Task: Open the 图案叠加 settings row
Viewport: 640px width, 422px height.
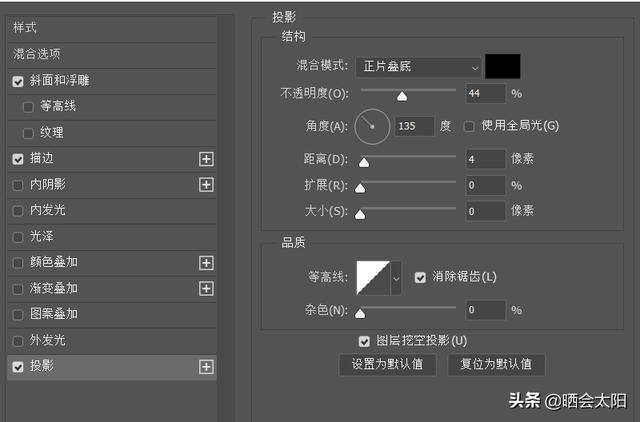Action: click(111, 314)
